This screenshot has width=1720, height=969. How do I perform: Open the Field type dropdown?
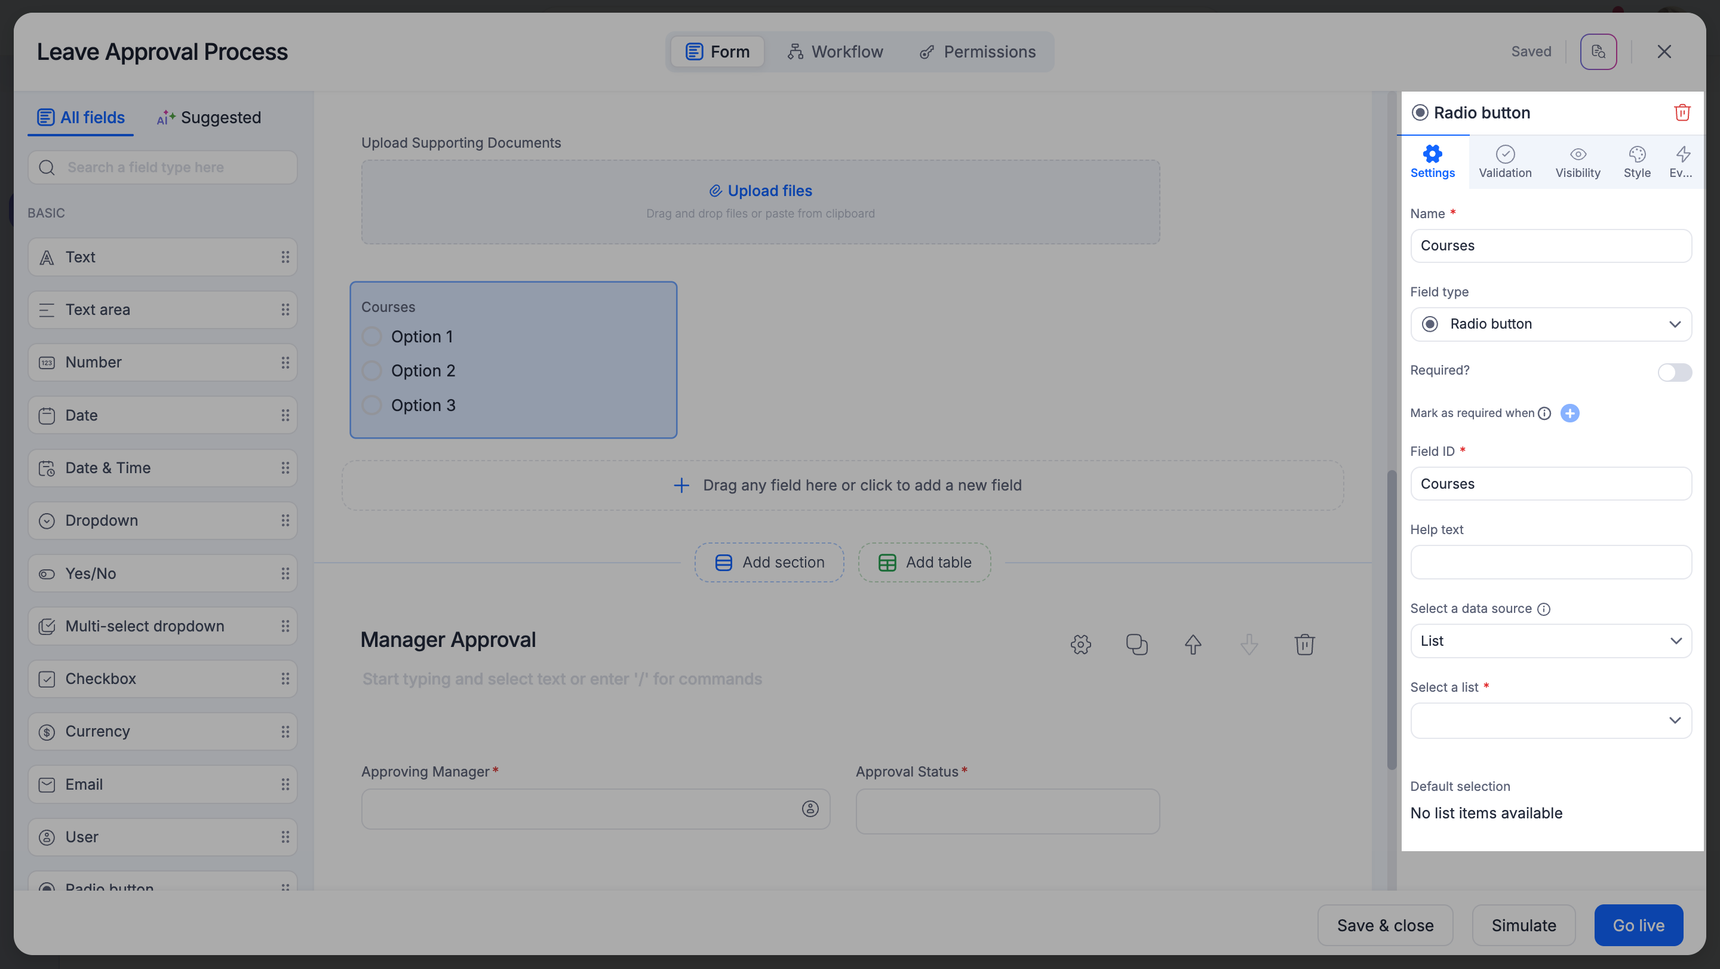tap(1550, 324)
